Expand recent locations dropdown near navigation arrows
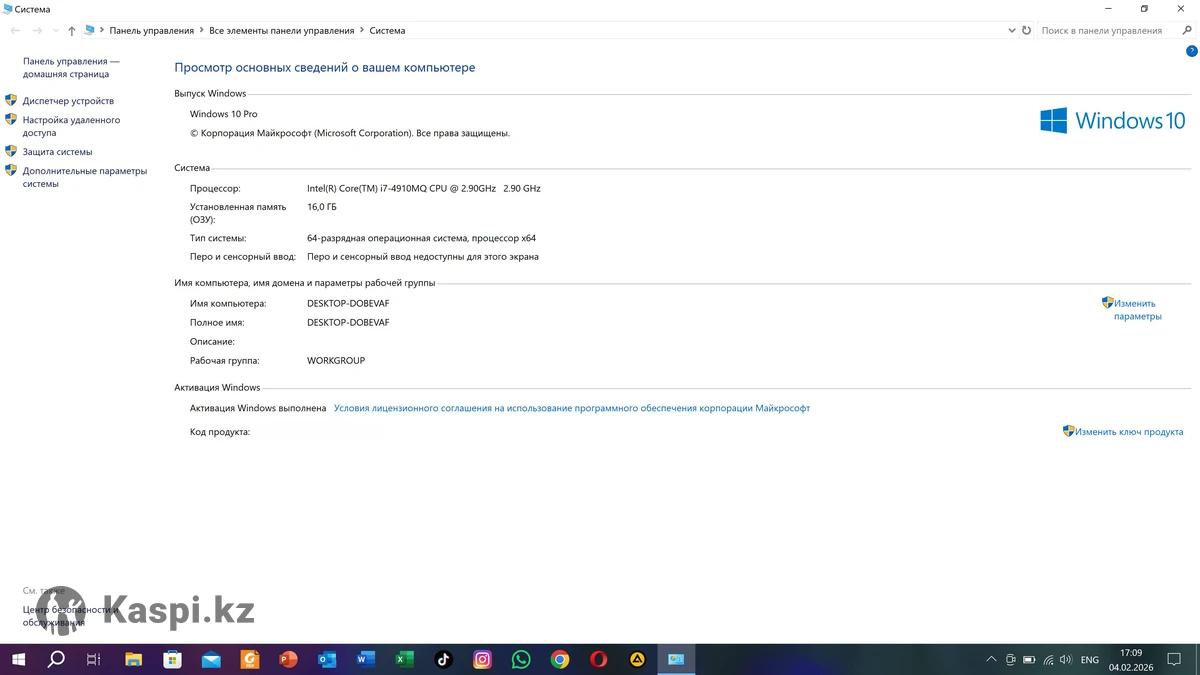Image resolution: width=1200 pixels, height=675 pixels. 55,31
